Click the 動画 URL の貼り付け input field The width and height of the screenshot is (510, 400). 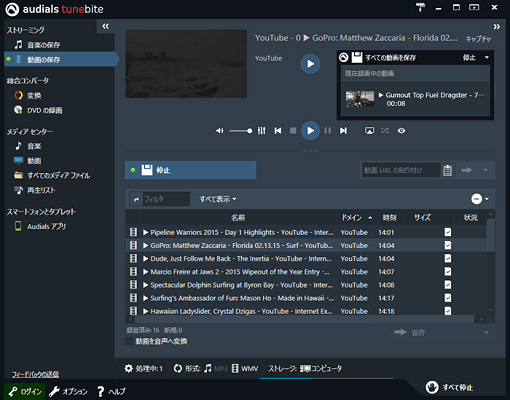pyautogui.click(x=401, y=170)
